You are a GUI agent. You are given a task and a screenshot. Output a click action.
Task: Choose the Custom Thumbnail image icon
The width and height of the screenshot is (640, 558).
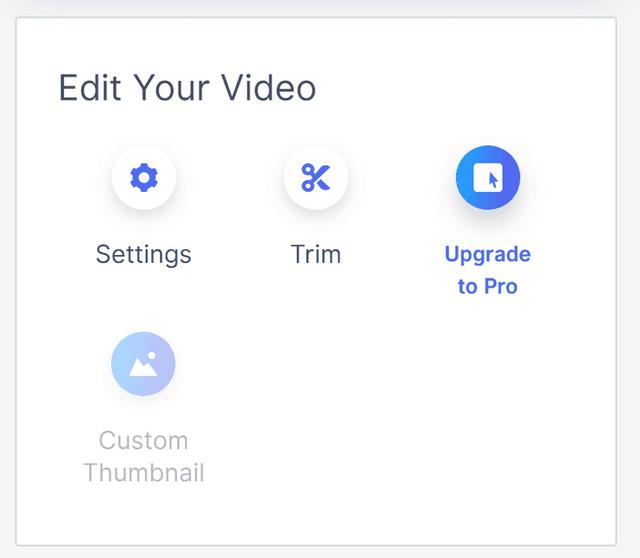143,364
